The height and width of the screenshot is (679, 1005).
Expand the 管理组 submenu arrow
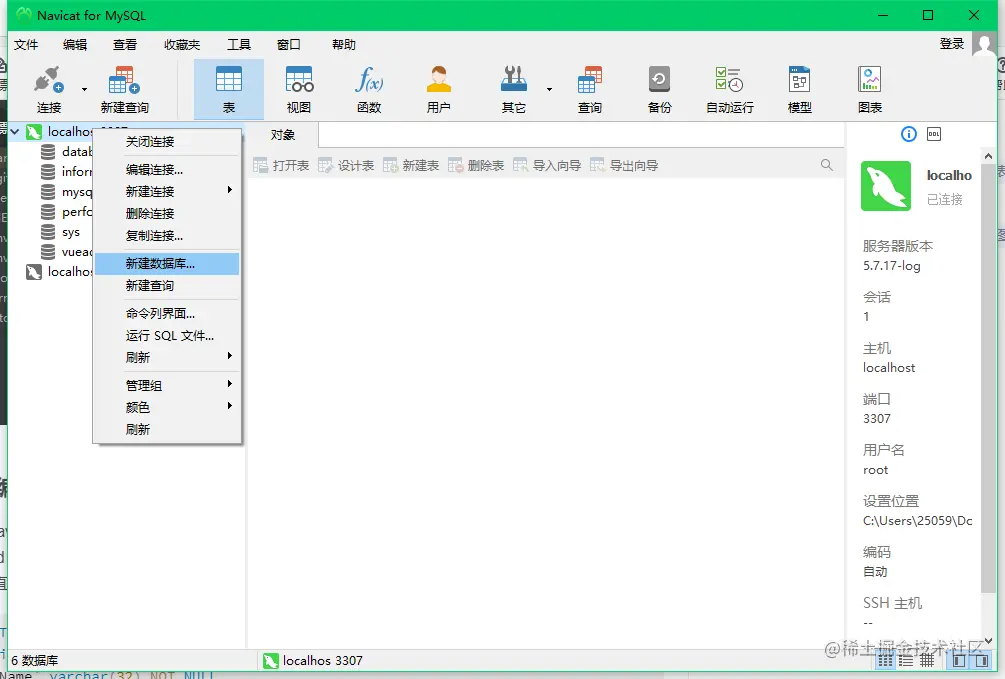(x=229, y=385)
